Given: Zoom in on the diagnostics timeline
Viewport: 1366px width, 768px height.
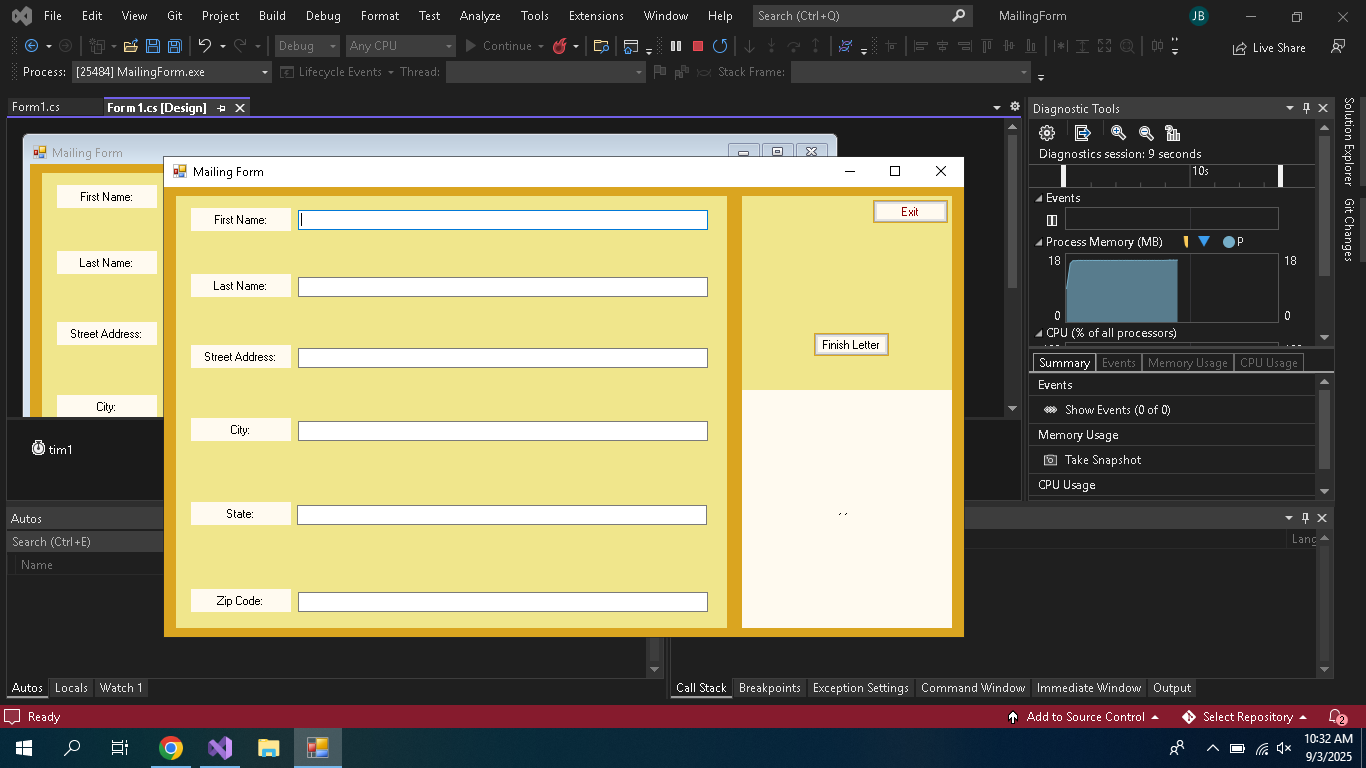Looking at the screenshot, I should click(x=1118, y=133).
